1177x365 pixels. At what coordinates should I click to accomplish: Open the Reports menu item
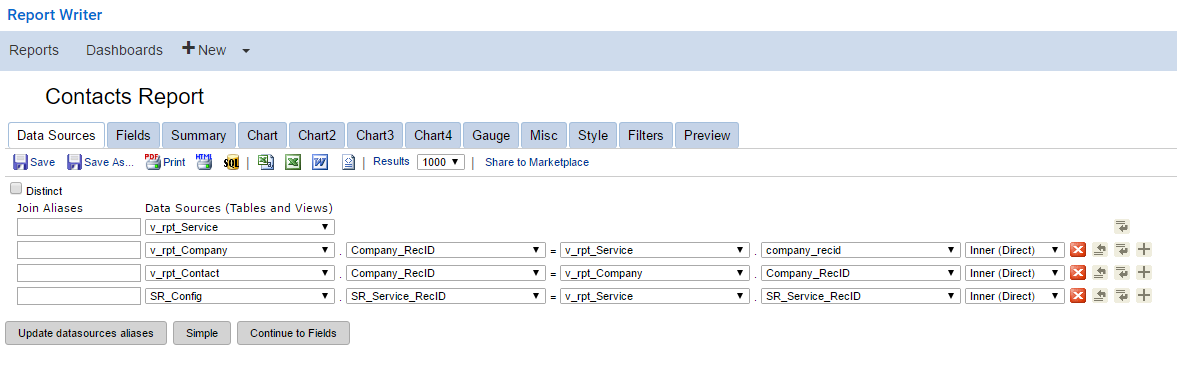coord(34,50)
